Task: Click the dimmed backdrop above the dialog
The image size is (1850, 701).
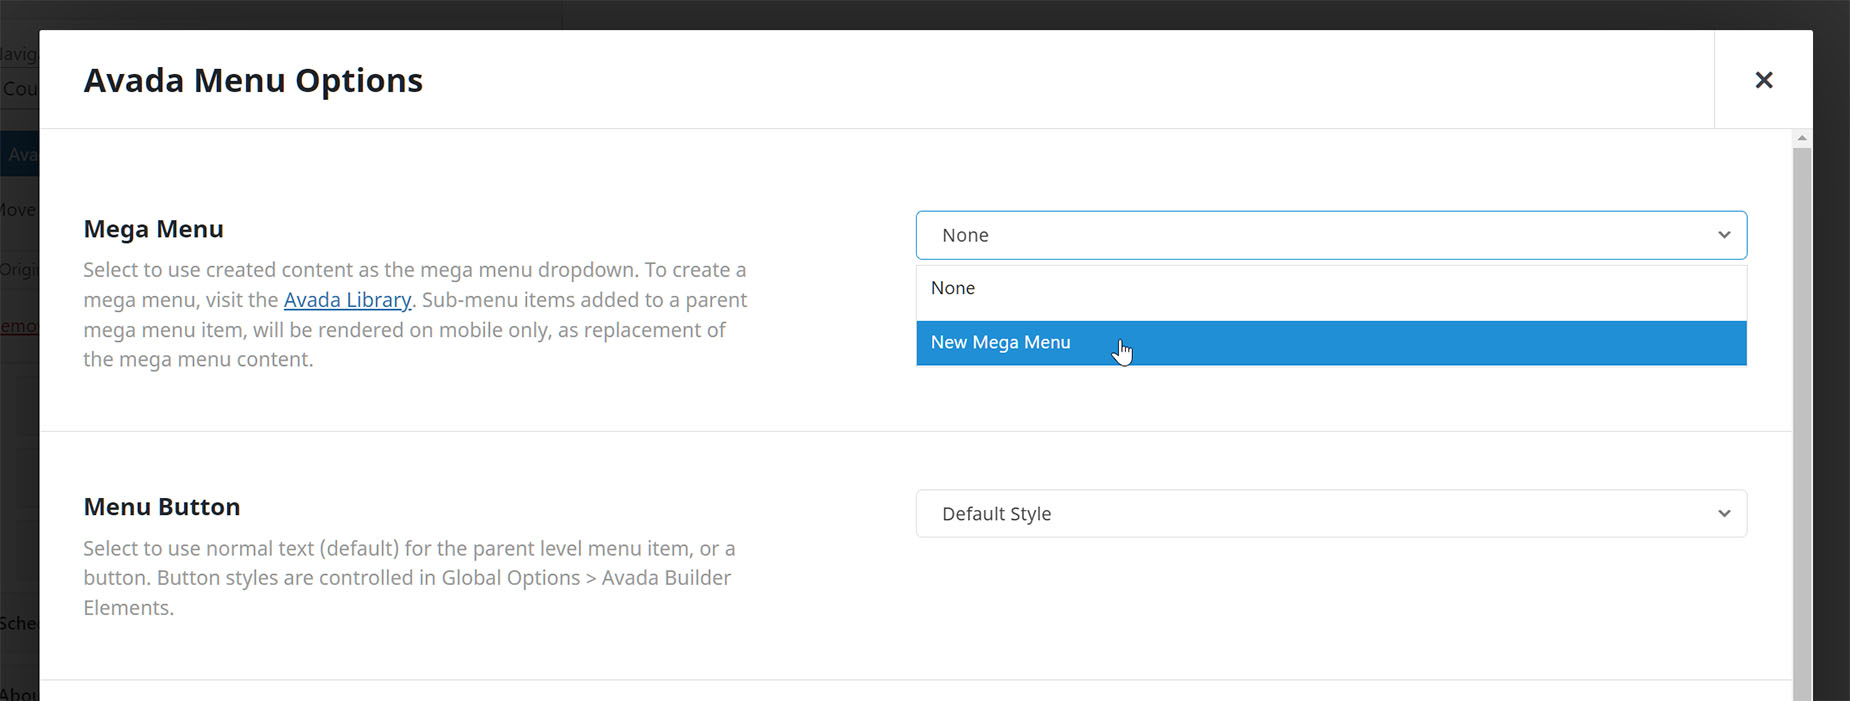Action: [925, 14]
